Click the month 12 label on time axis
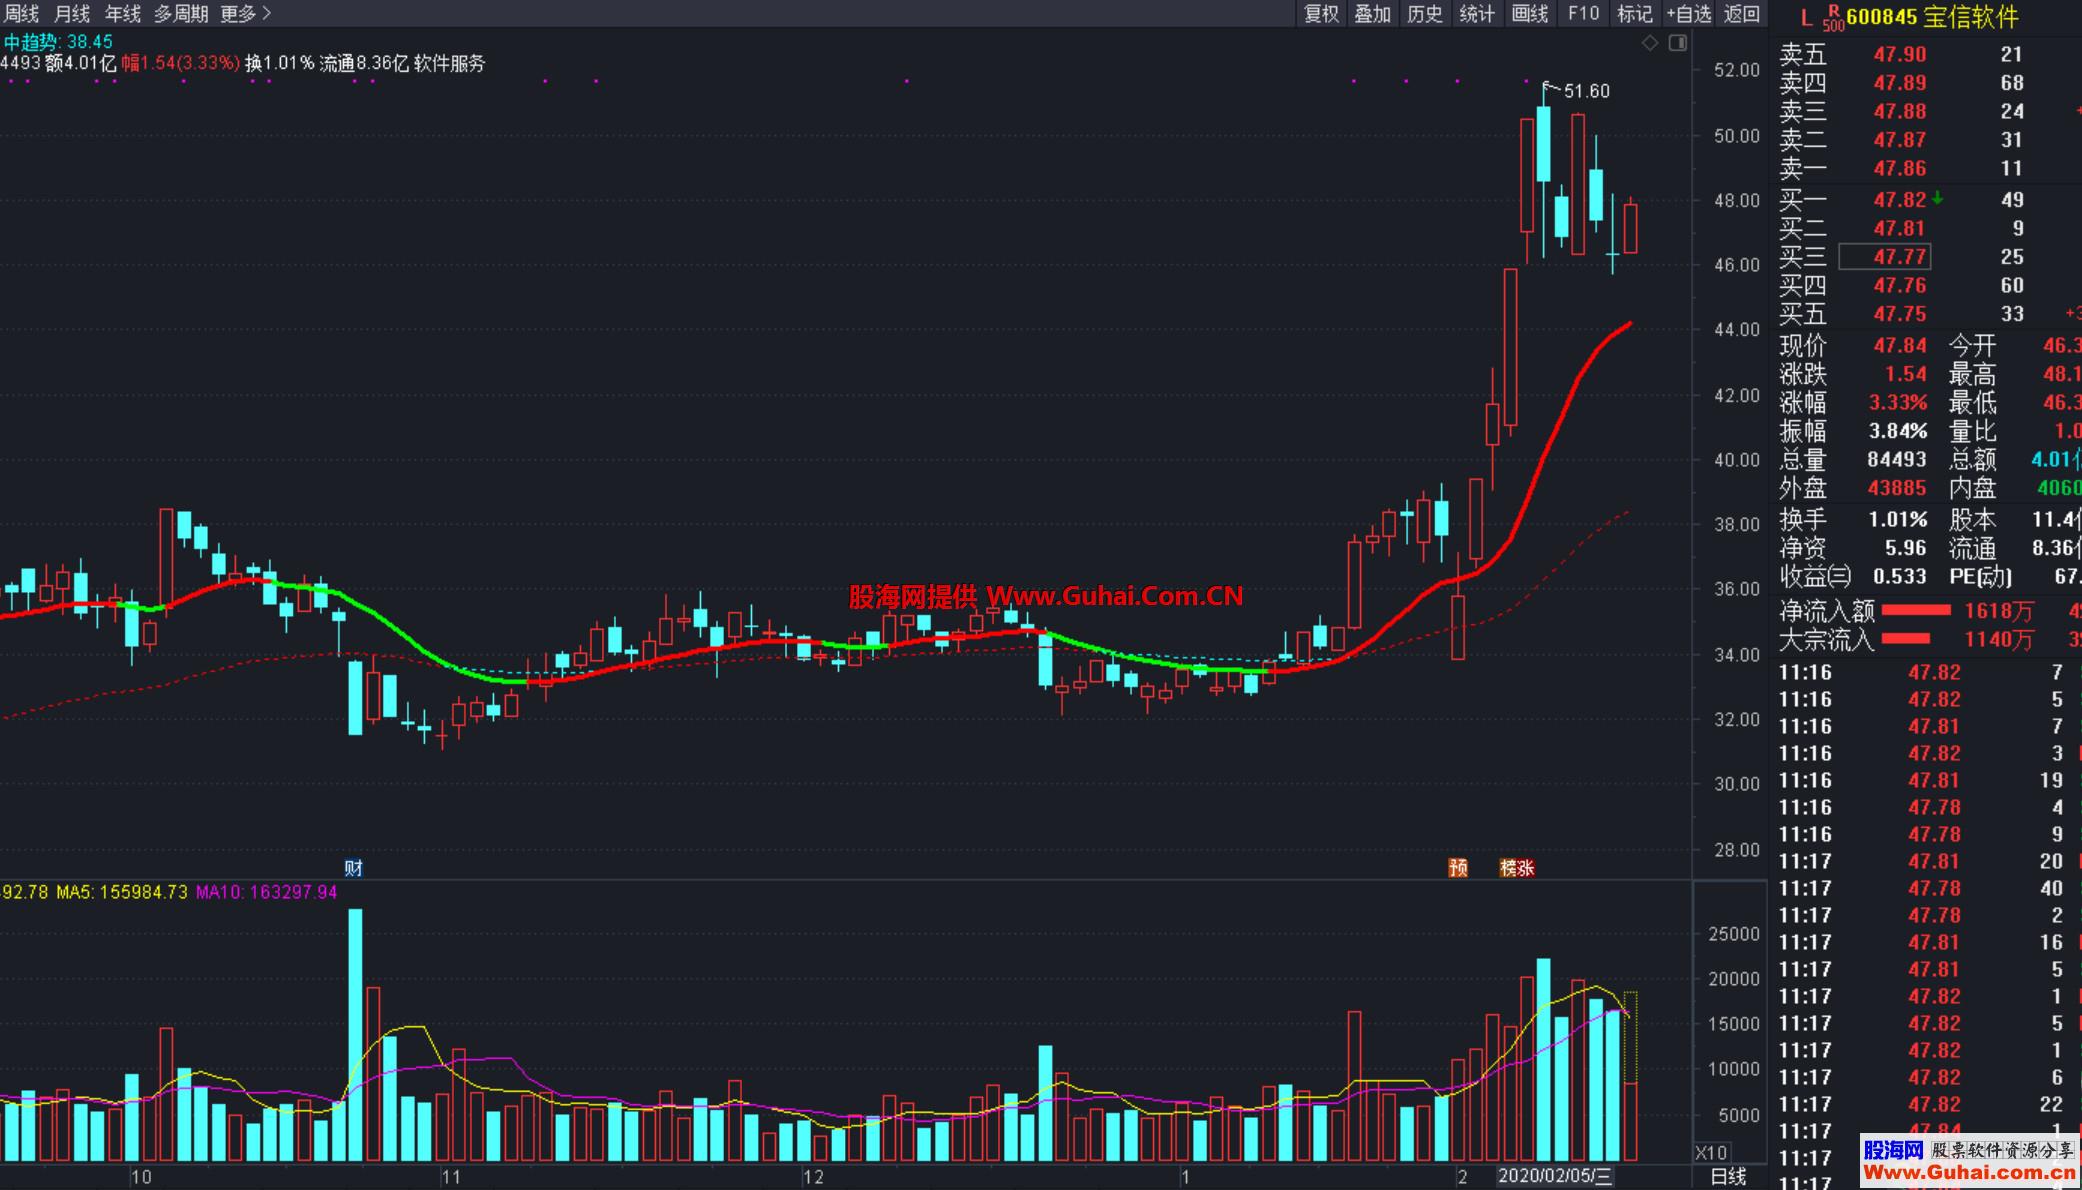 [x=813, y=1176]
